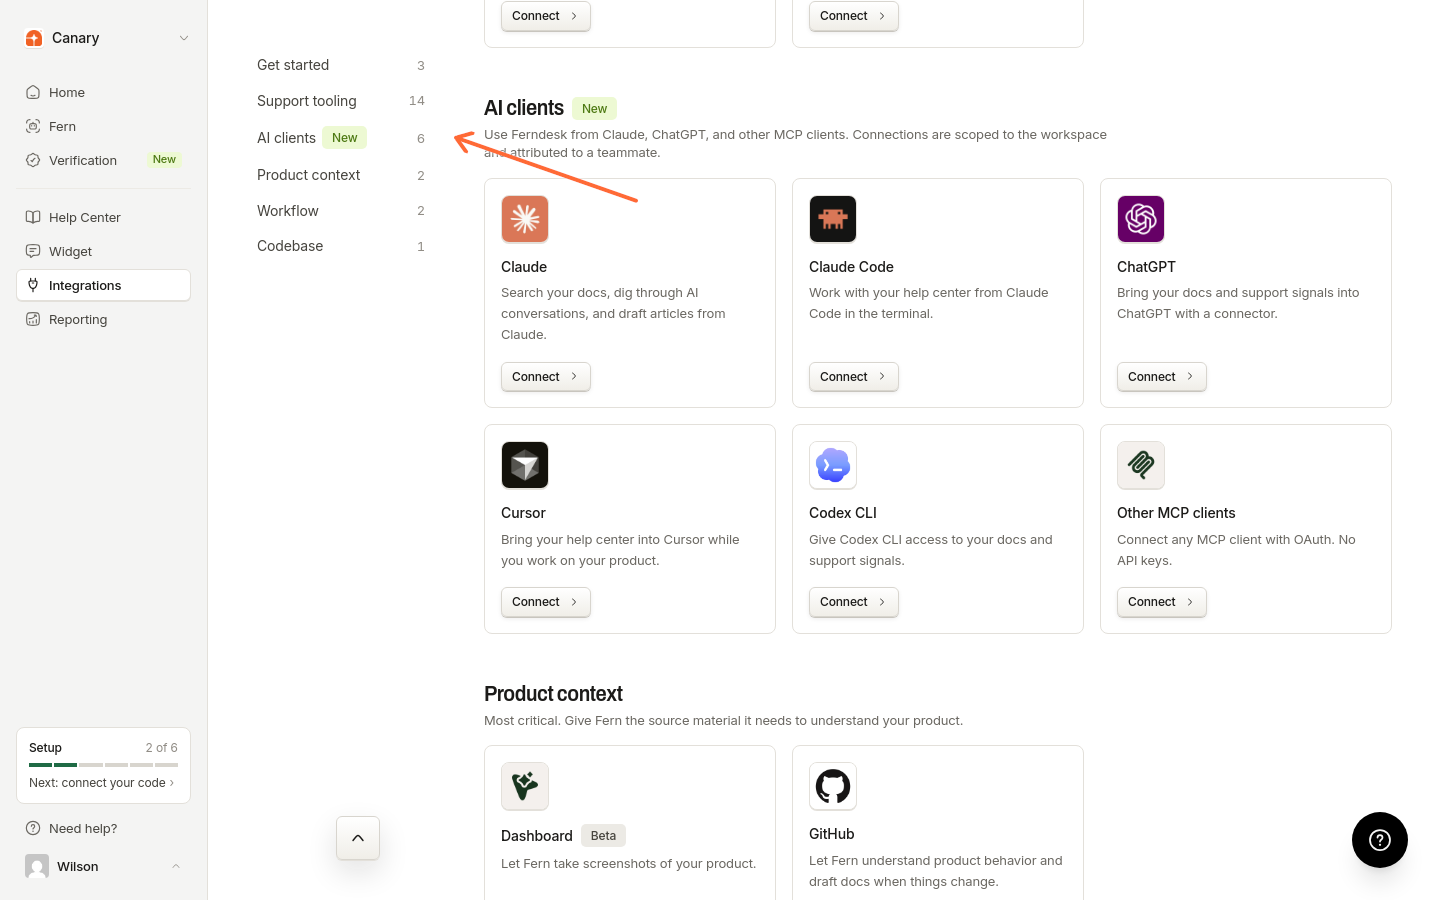Open the next setup step link
This screenshot has width=1440, height=900.
[102, 783]
